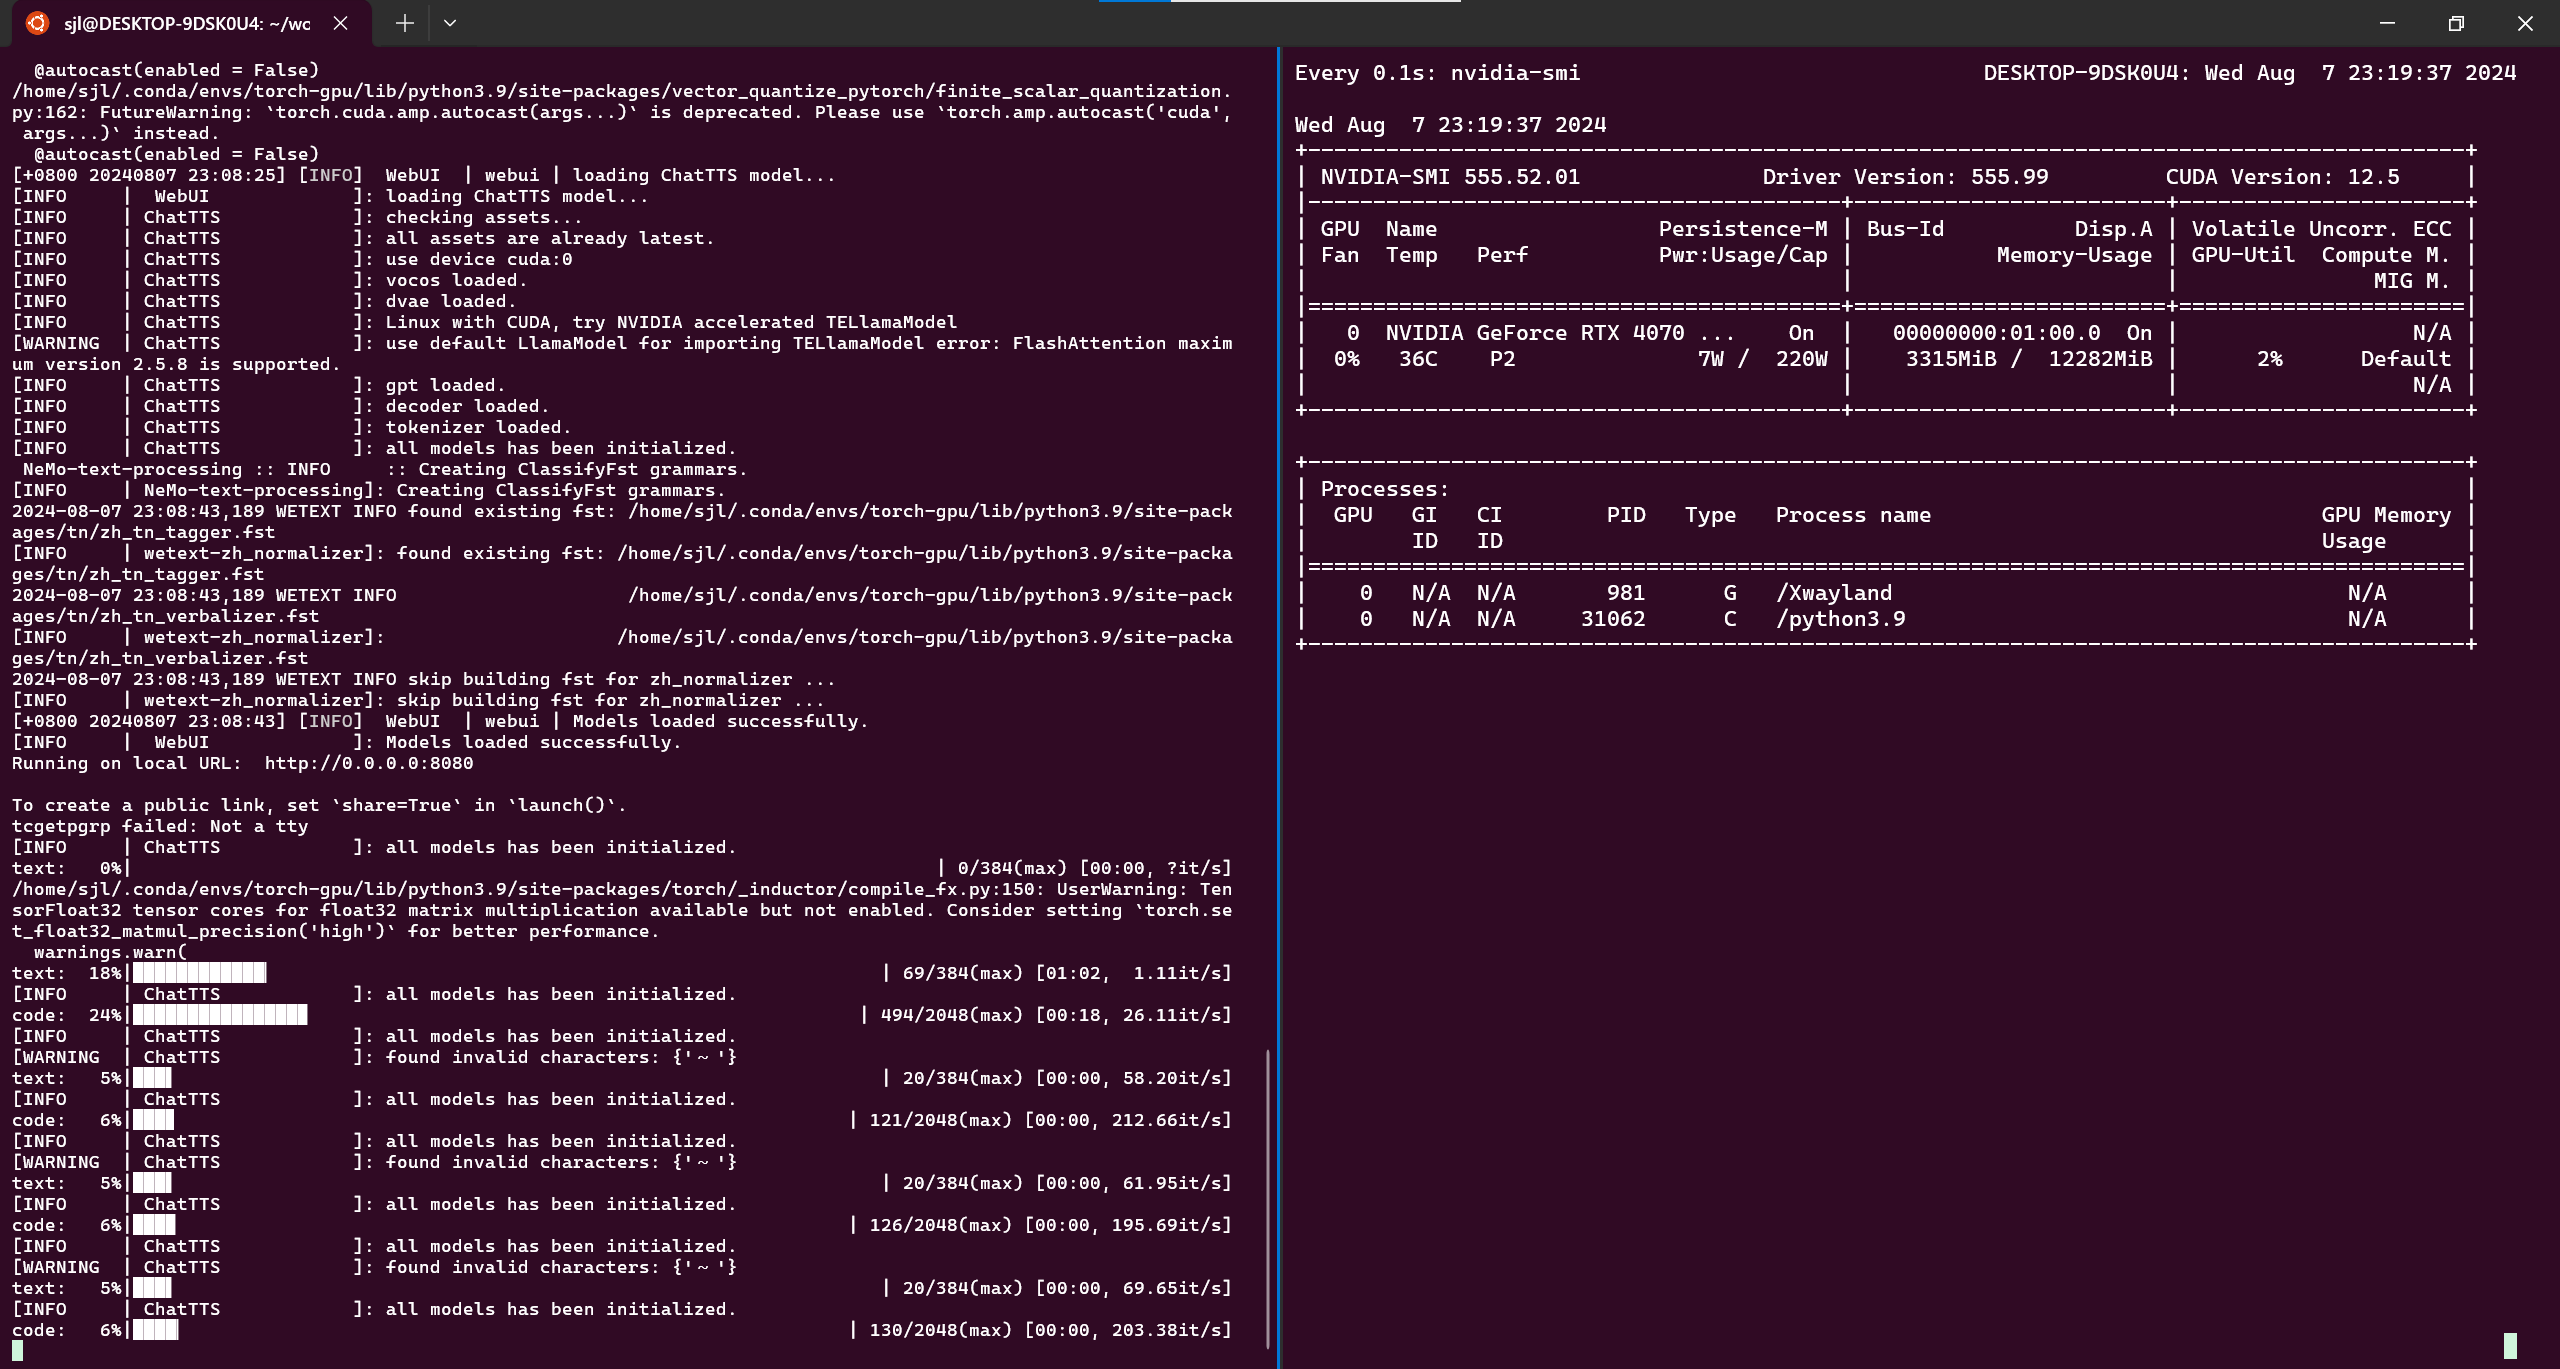Minimize the terminal window
Image resolution: width=2560 pixels, height=1369 pixels.
click(x=2387, y=23)
